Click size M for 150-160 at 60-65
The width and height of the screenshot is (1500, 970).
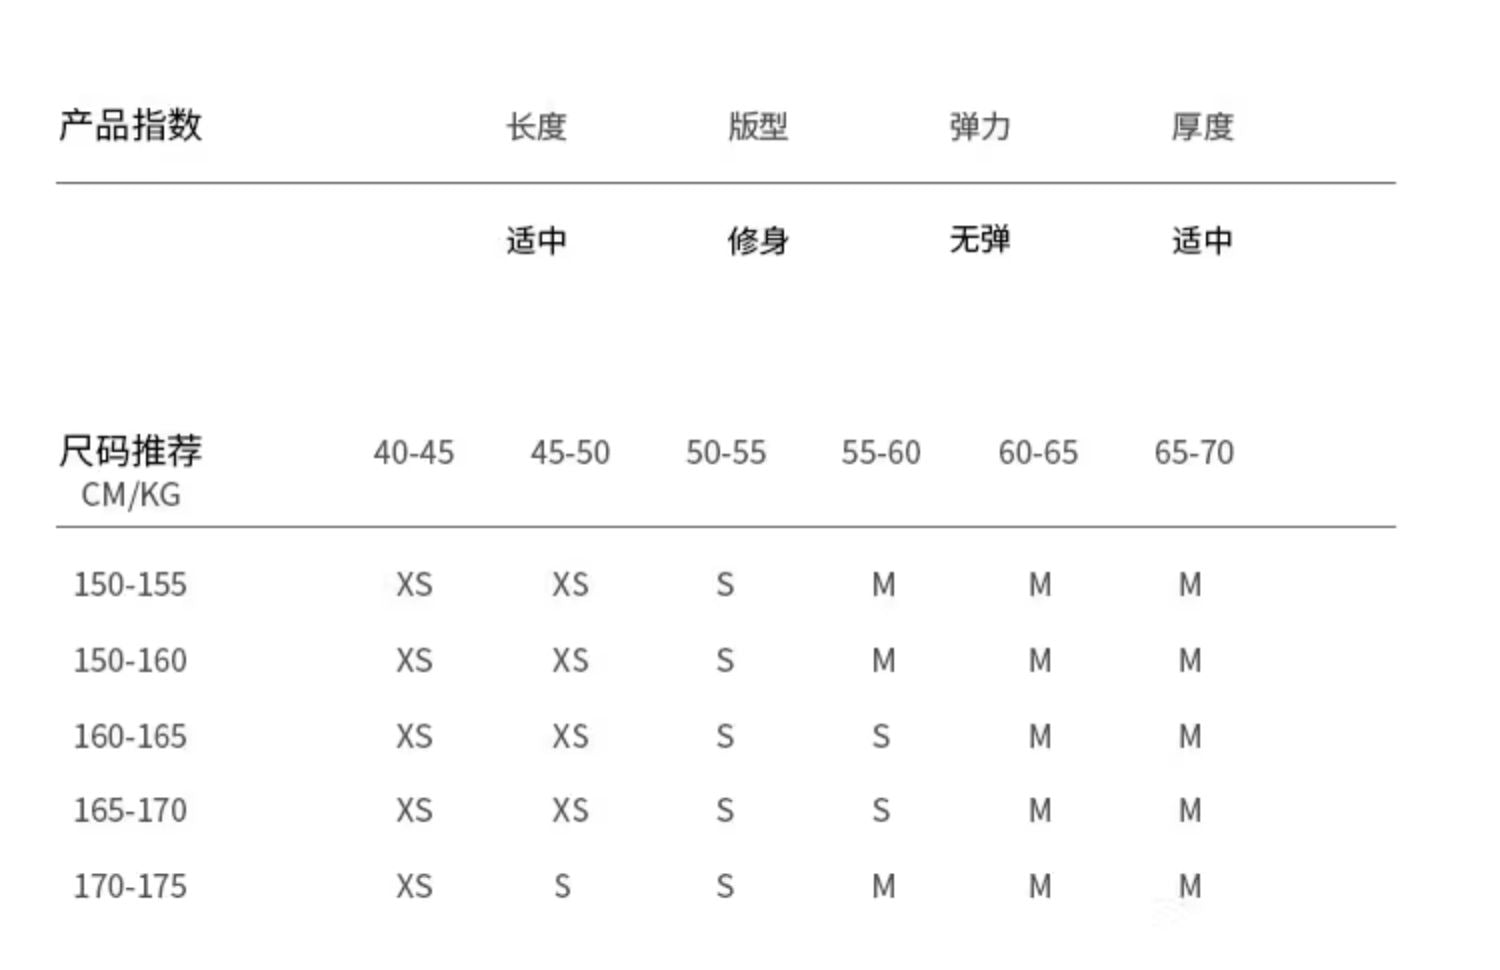point(1040,661)
